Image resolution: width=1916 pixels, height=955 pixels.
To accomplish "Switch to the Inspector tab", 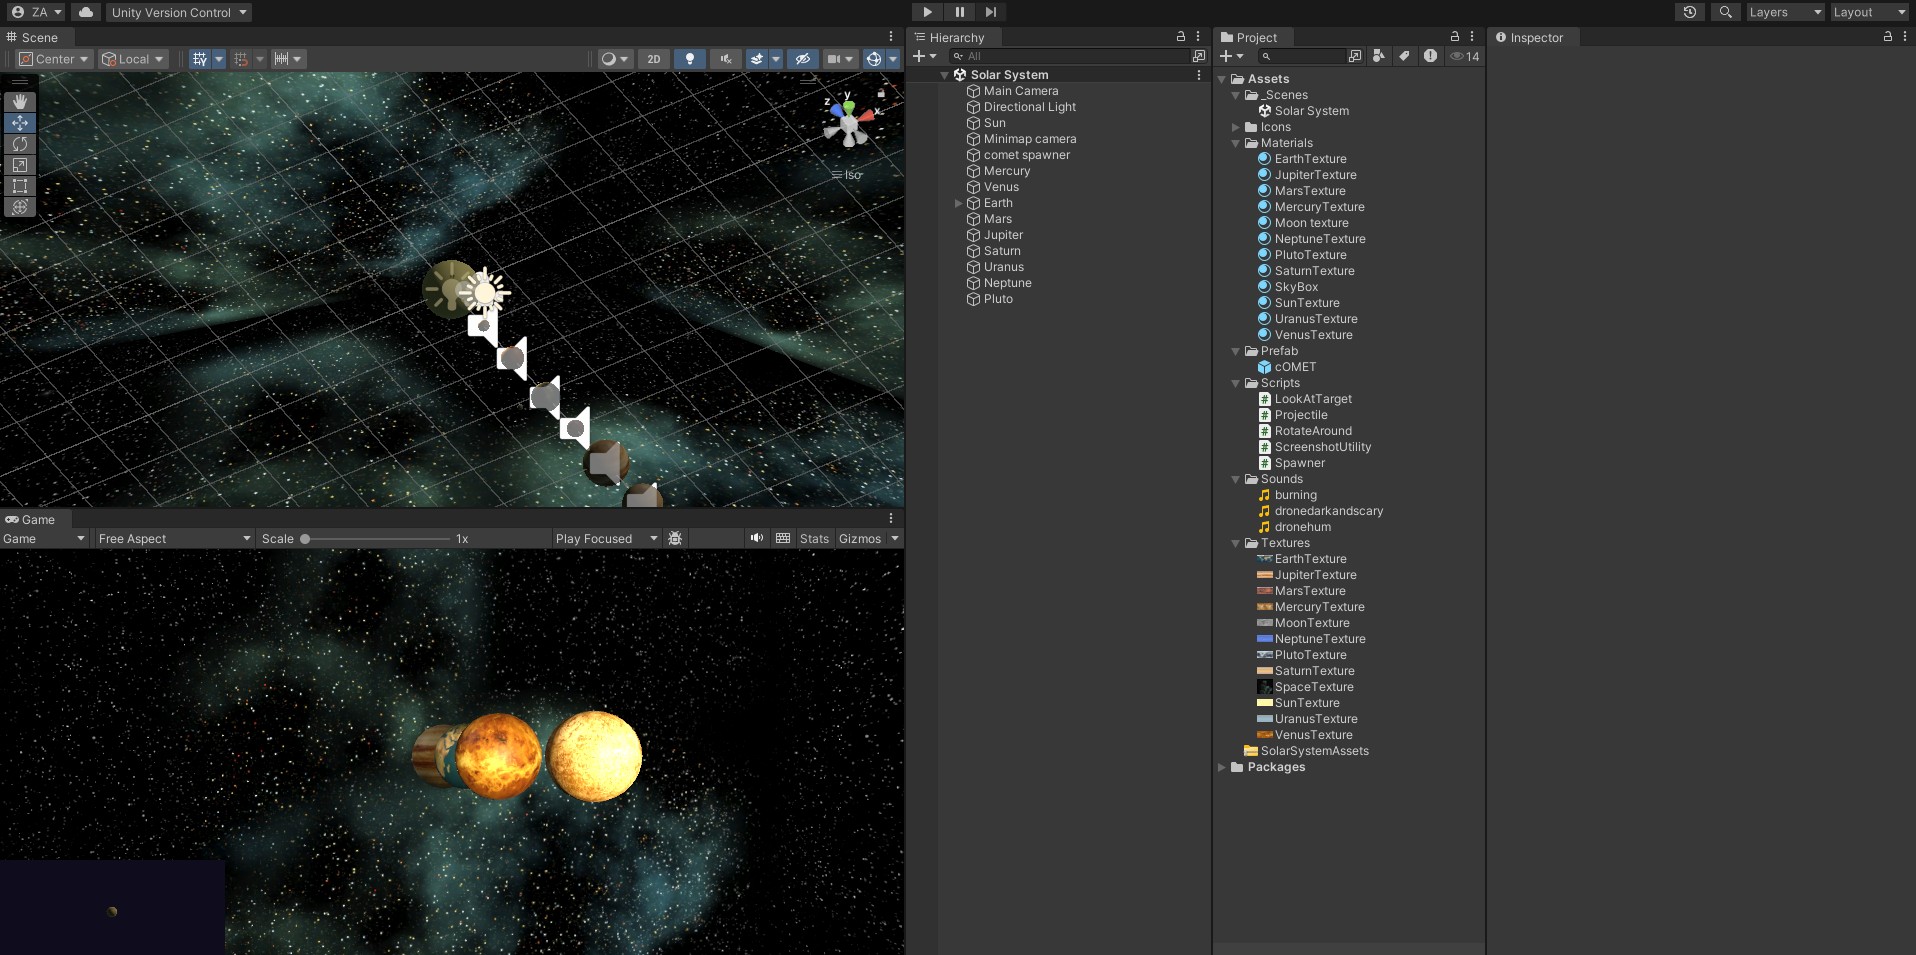I will [1529, 37].
